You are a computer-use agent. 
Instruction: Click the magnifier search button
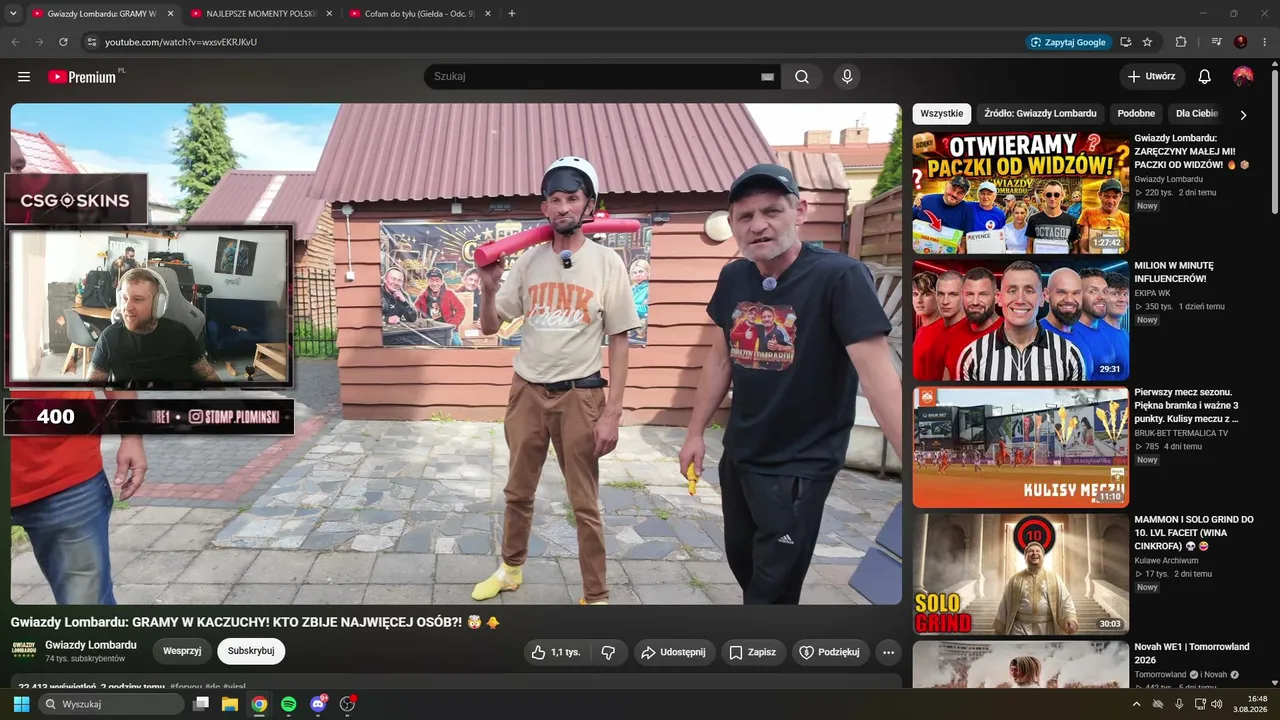click(802, 77)
